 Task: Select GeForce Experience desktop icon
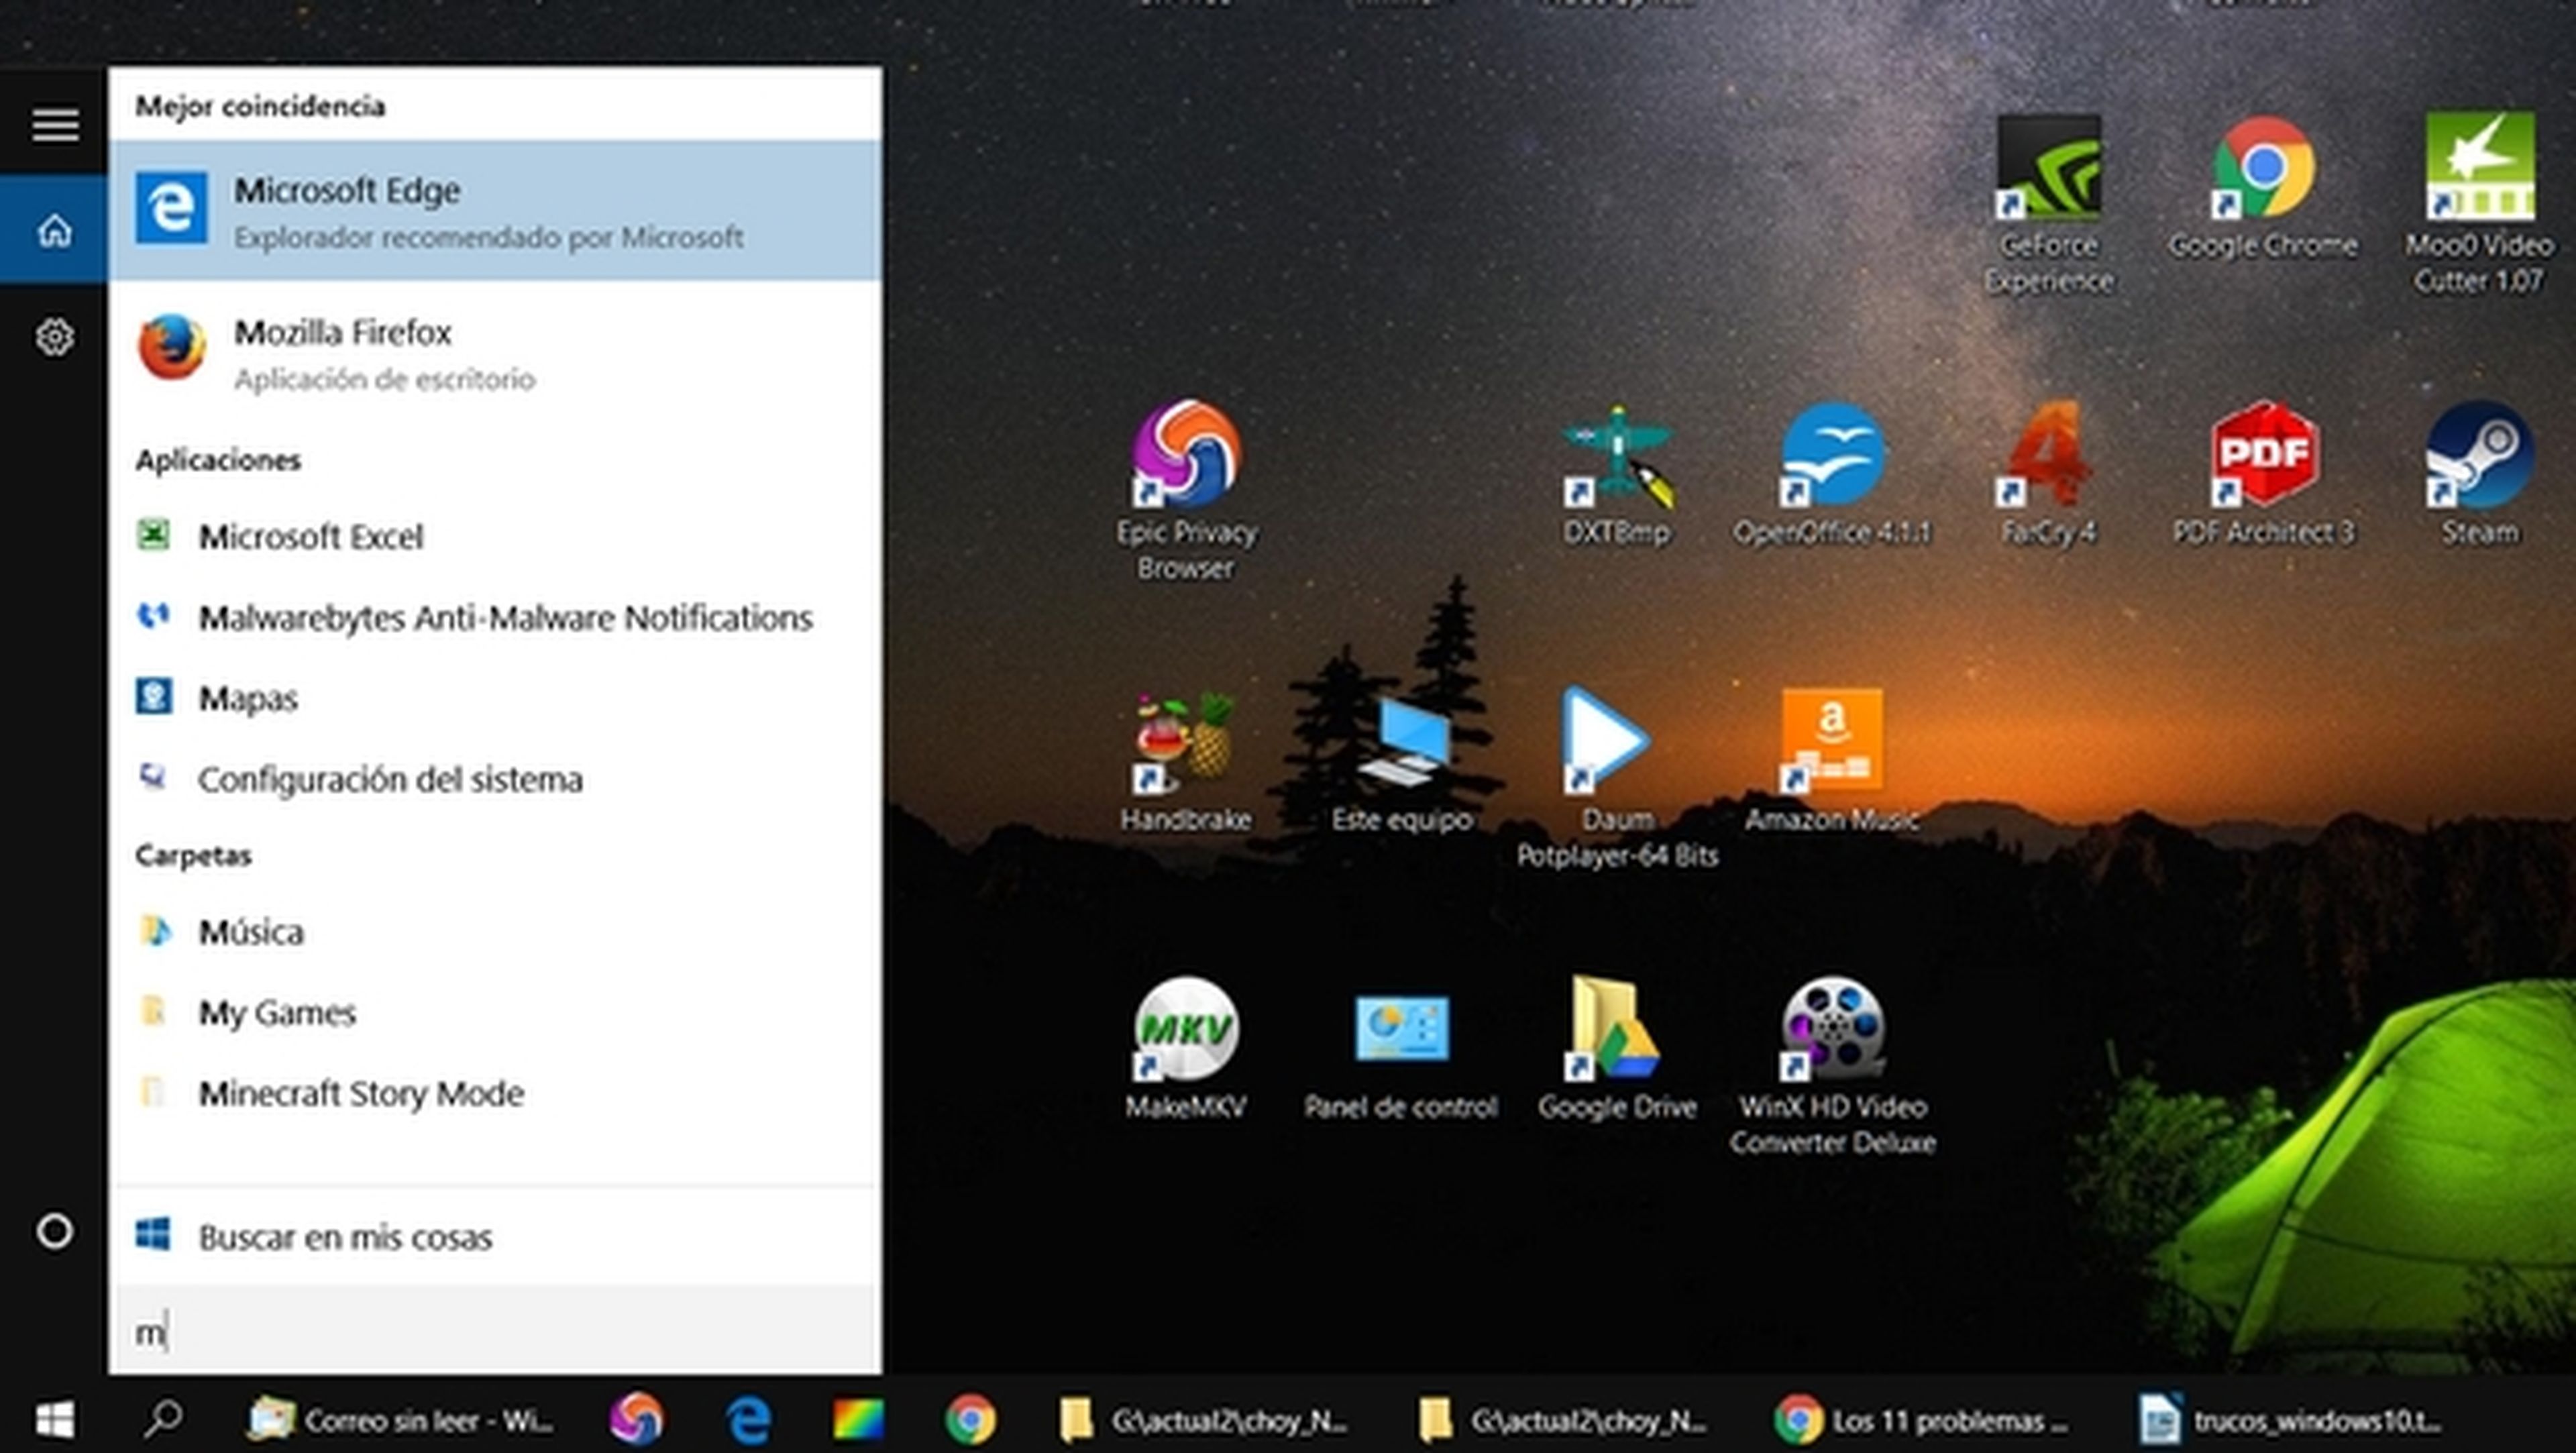click(x=2048, y=204)
